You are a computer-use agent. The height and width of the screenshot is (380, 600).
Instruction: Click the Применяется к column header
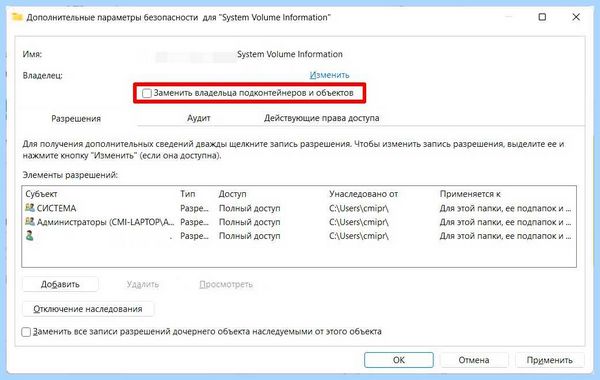[470, 194]
